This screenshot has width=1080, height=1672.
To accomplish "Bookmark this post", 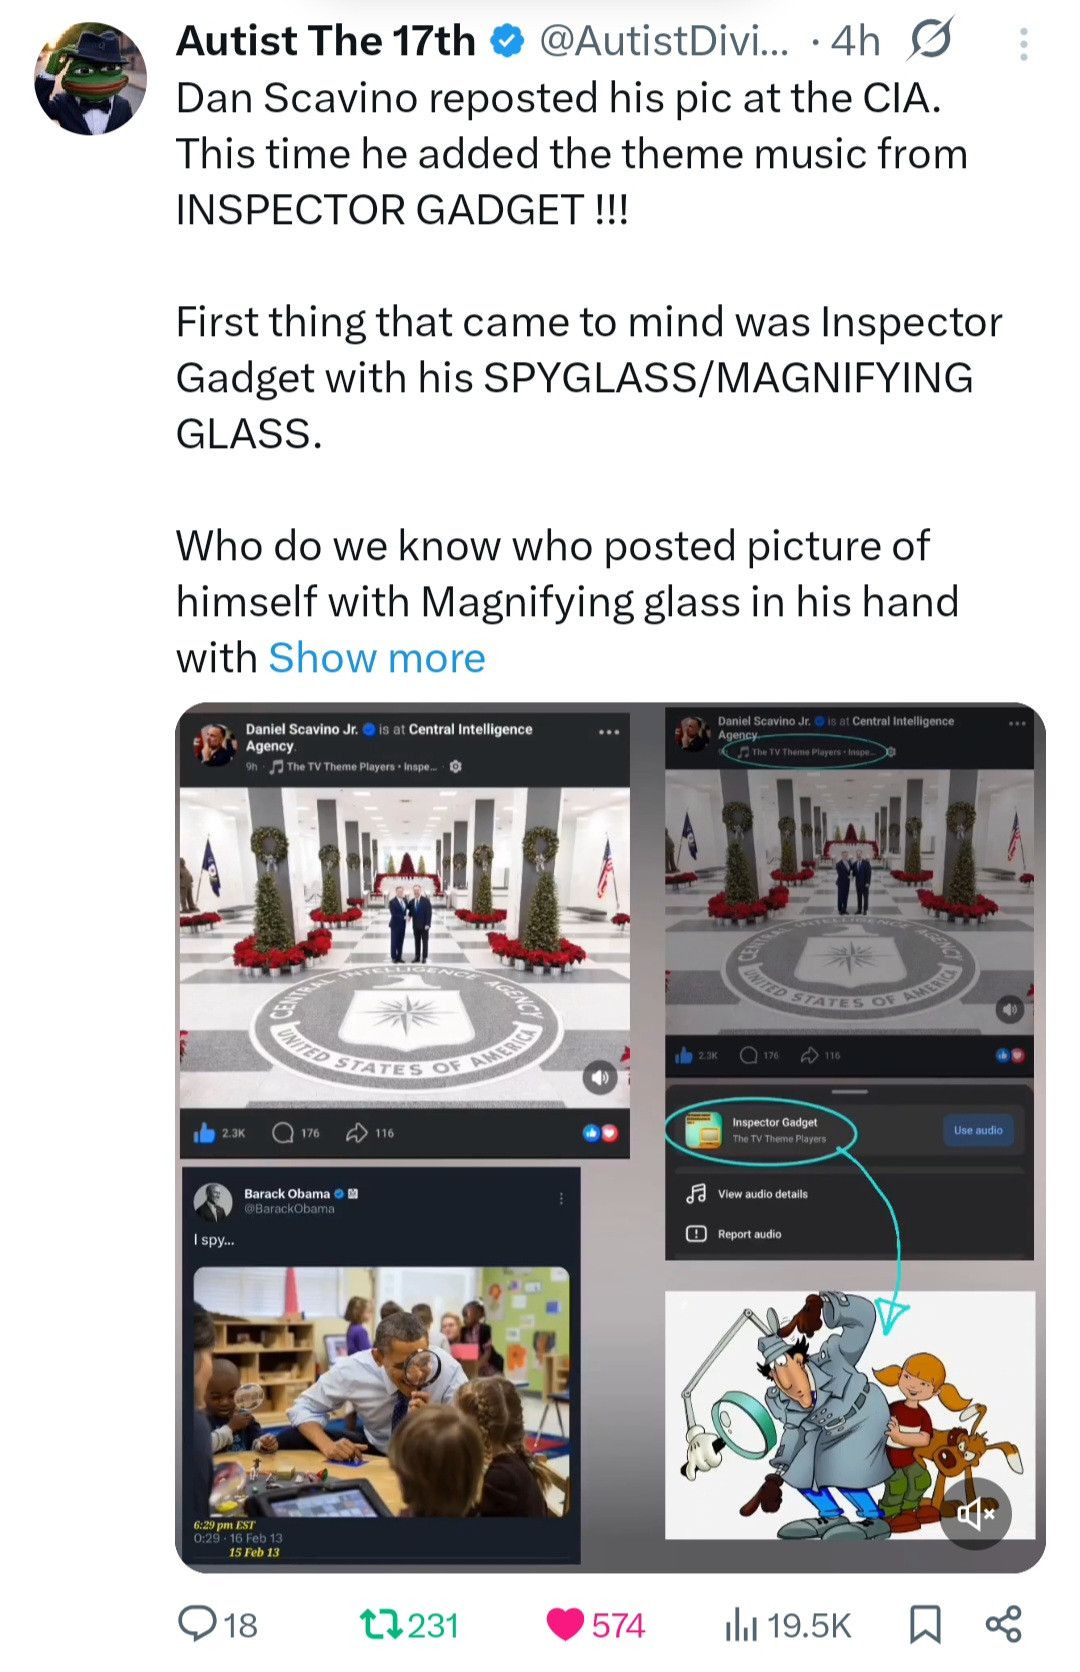I will point(925,1623).
